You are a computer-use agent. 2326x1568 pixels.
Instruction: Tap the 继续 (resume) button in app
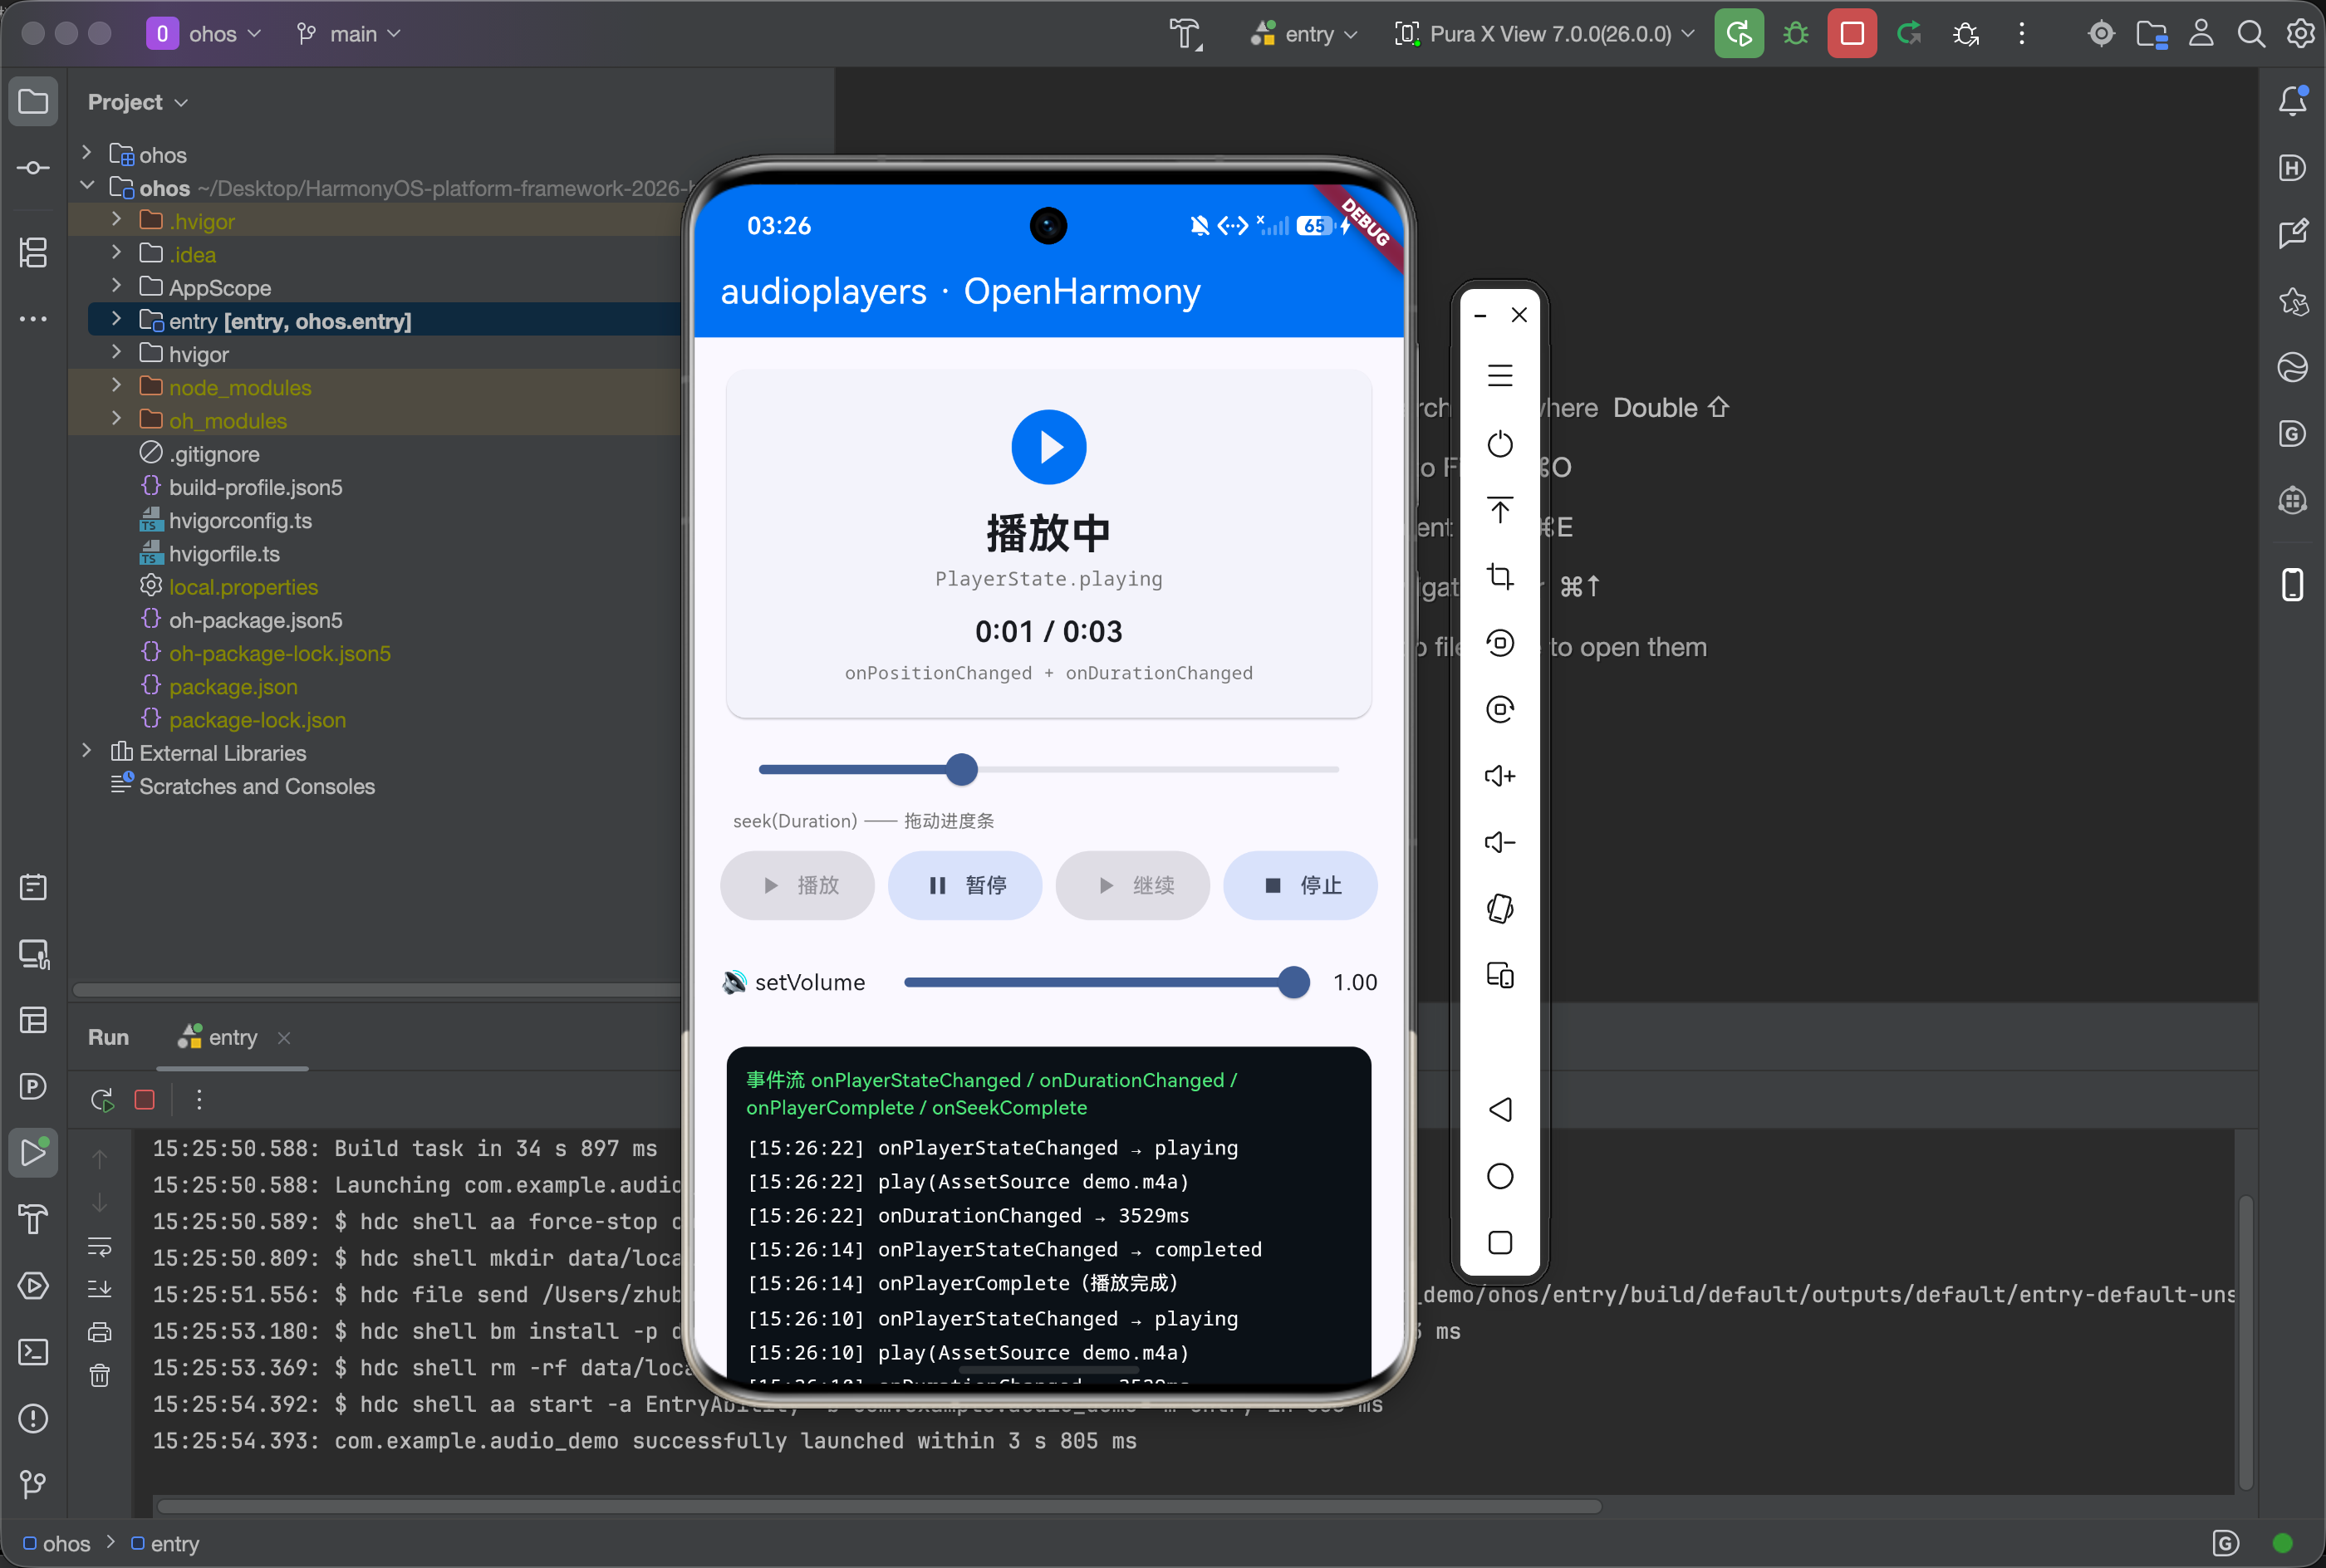(x=1133, y=885)
